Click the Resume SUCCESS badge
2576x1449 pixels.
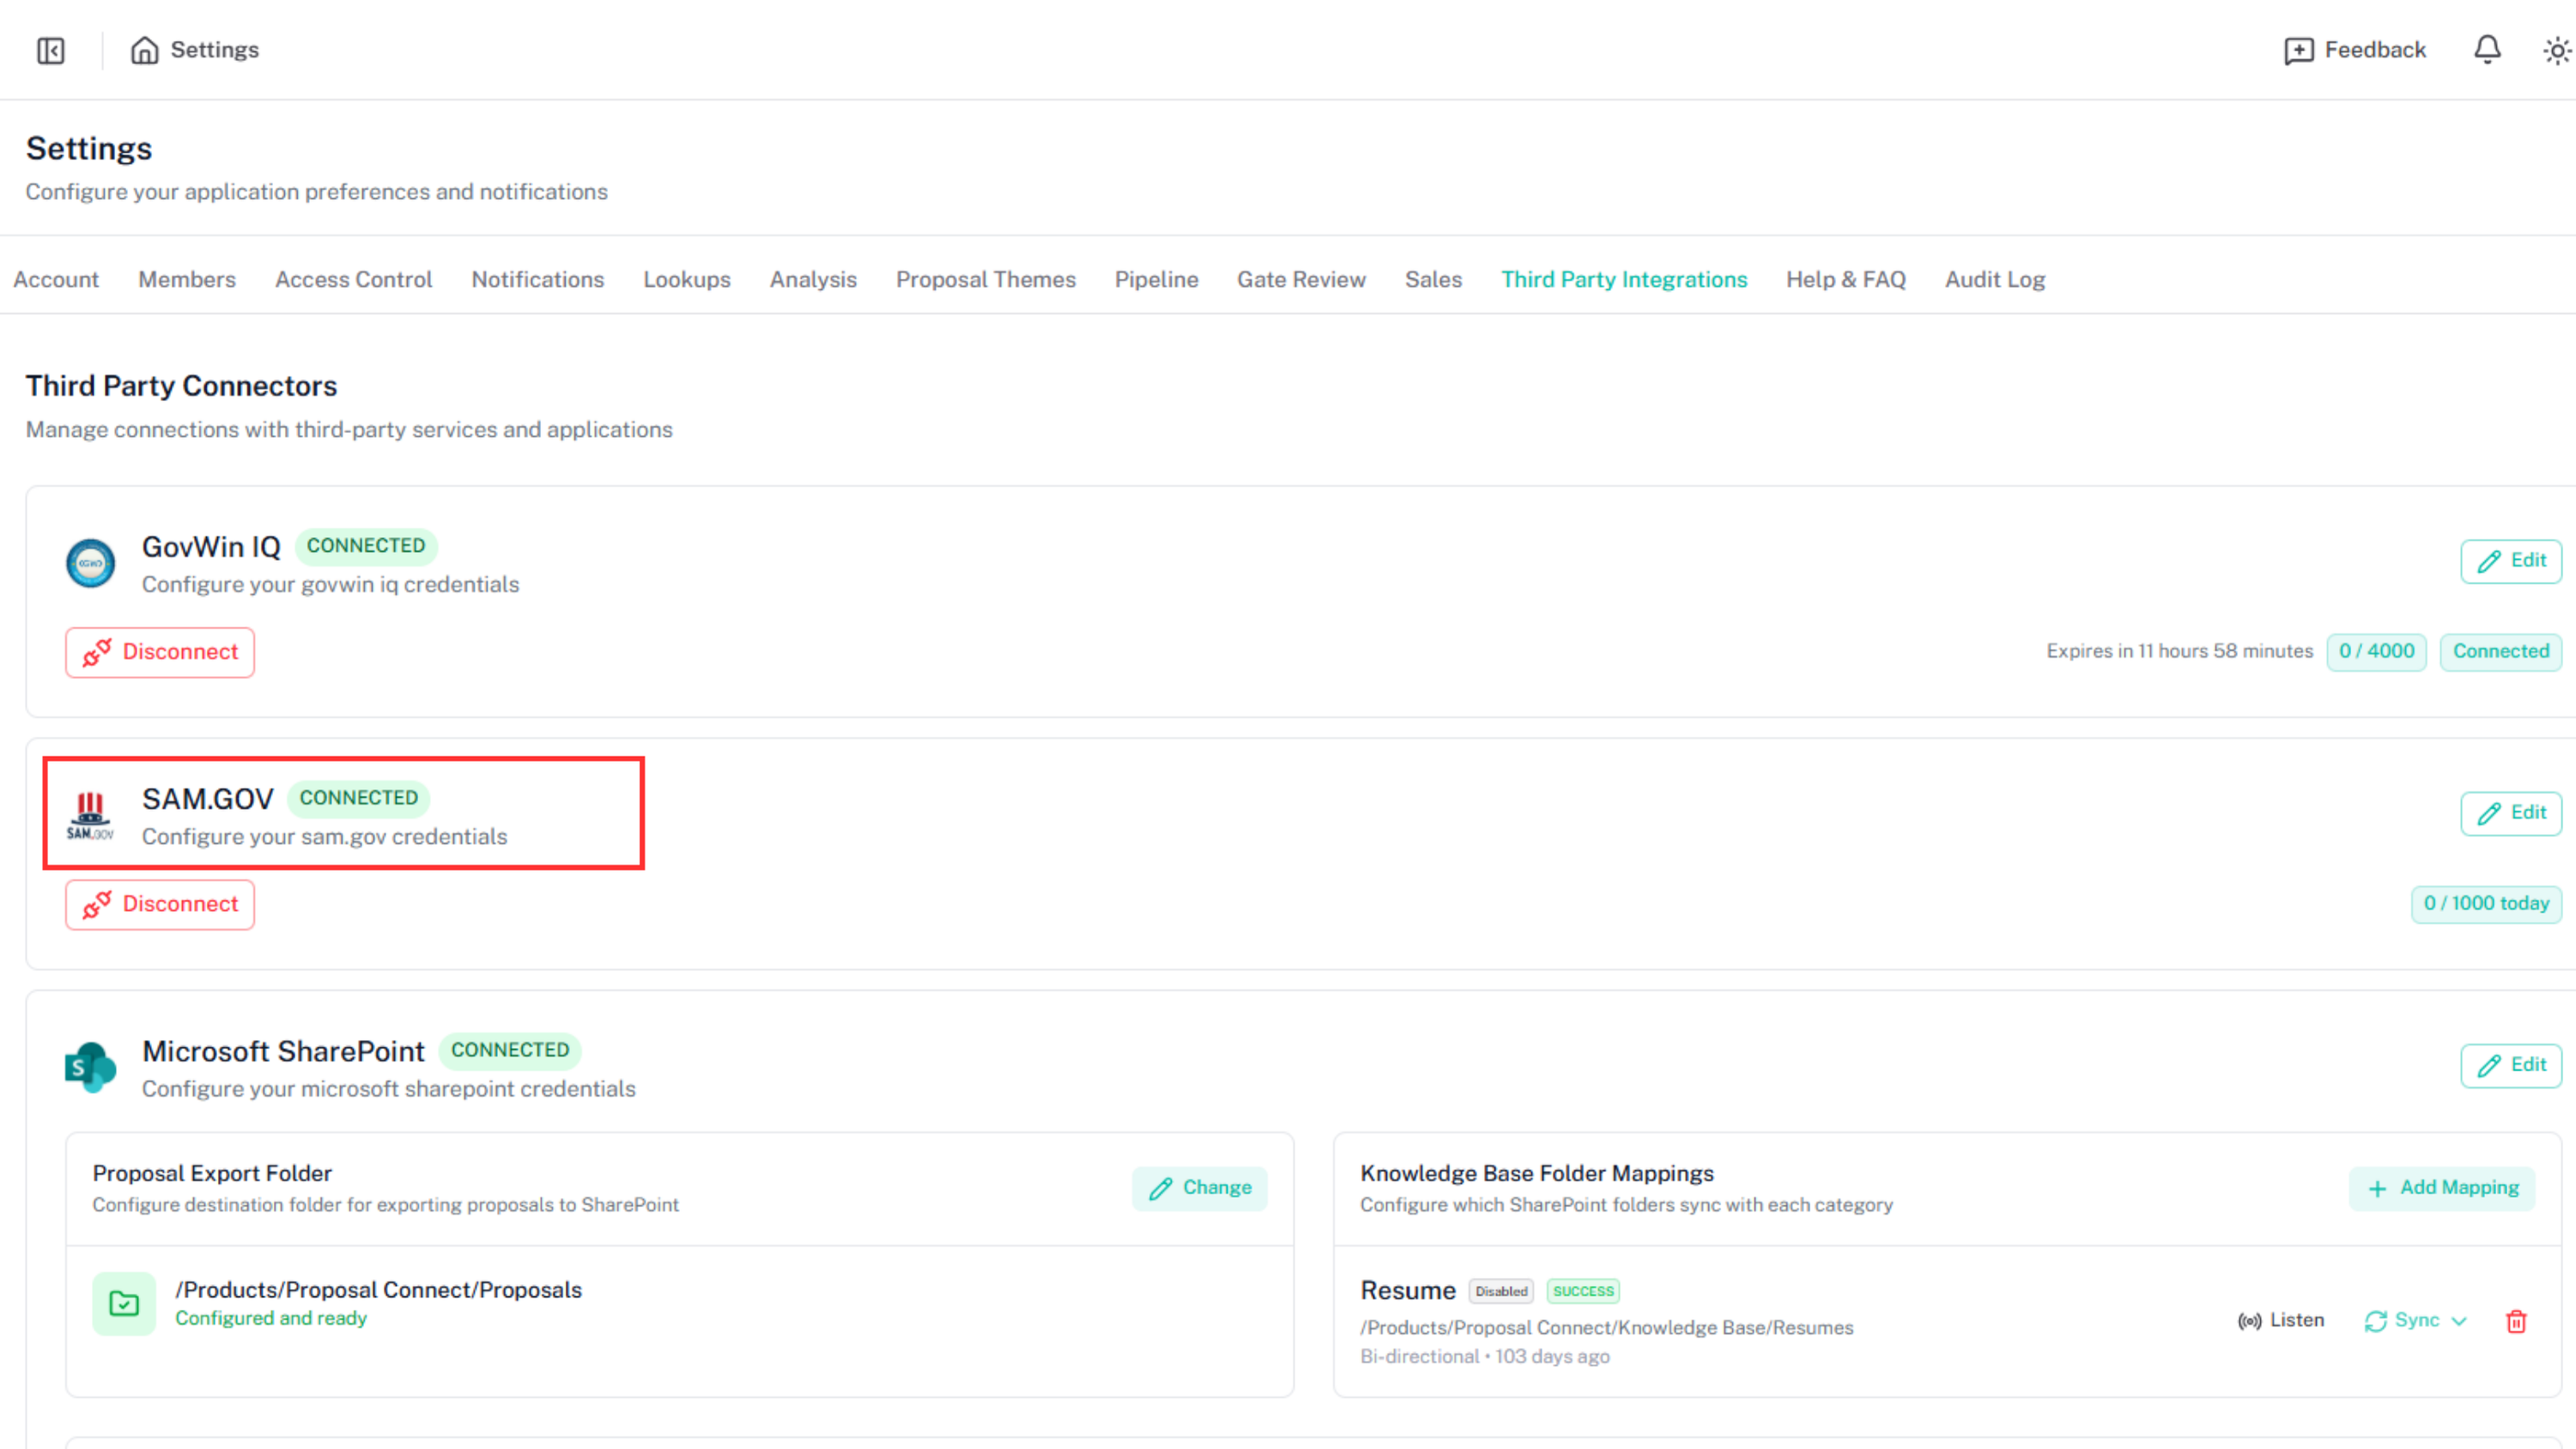click(x=1583, y=1291)
